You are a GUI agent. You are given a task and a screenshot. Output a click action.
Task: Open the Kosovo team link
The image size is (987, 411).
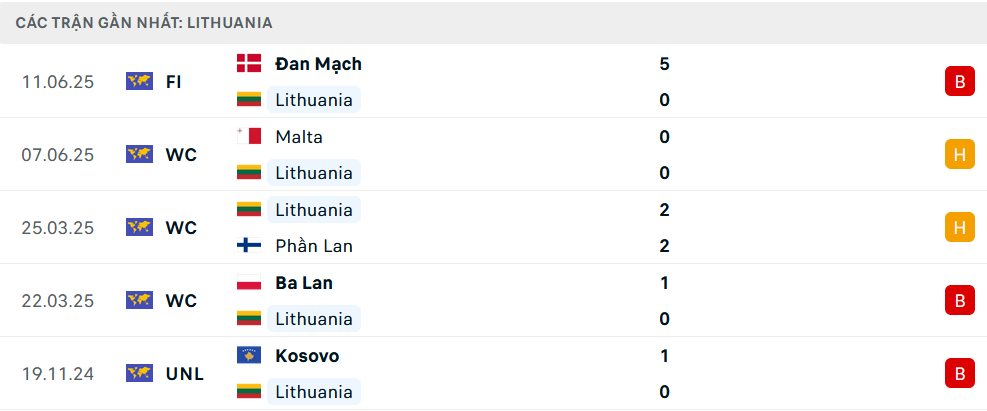coord(307,356)
